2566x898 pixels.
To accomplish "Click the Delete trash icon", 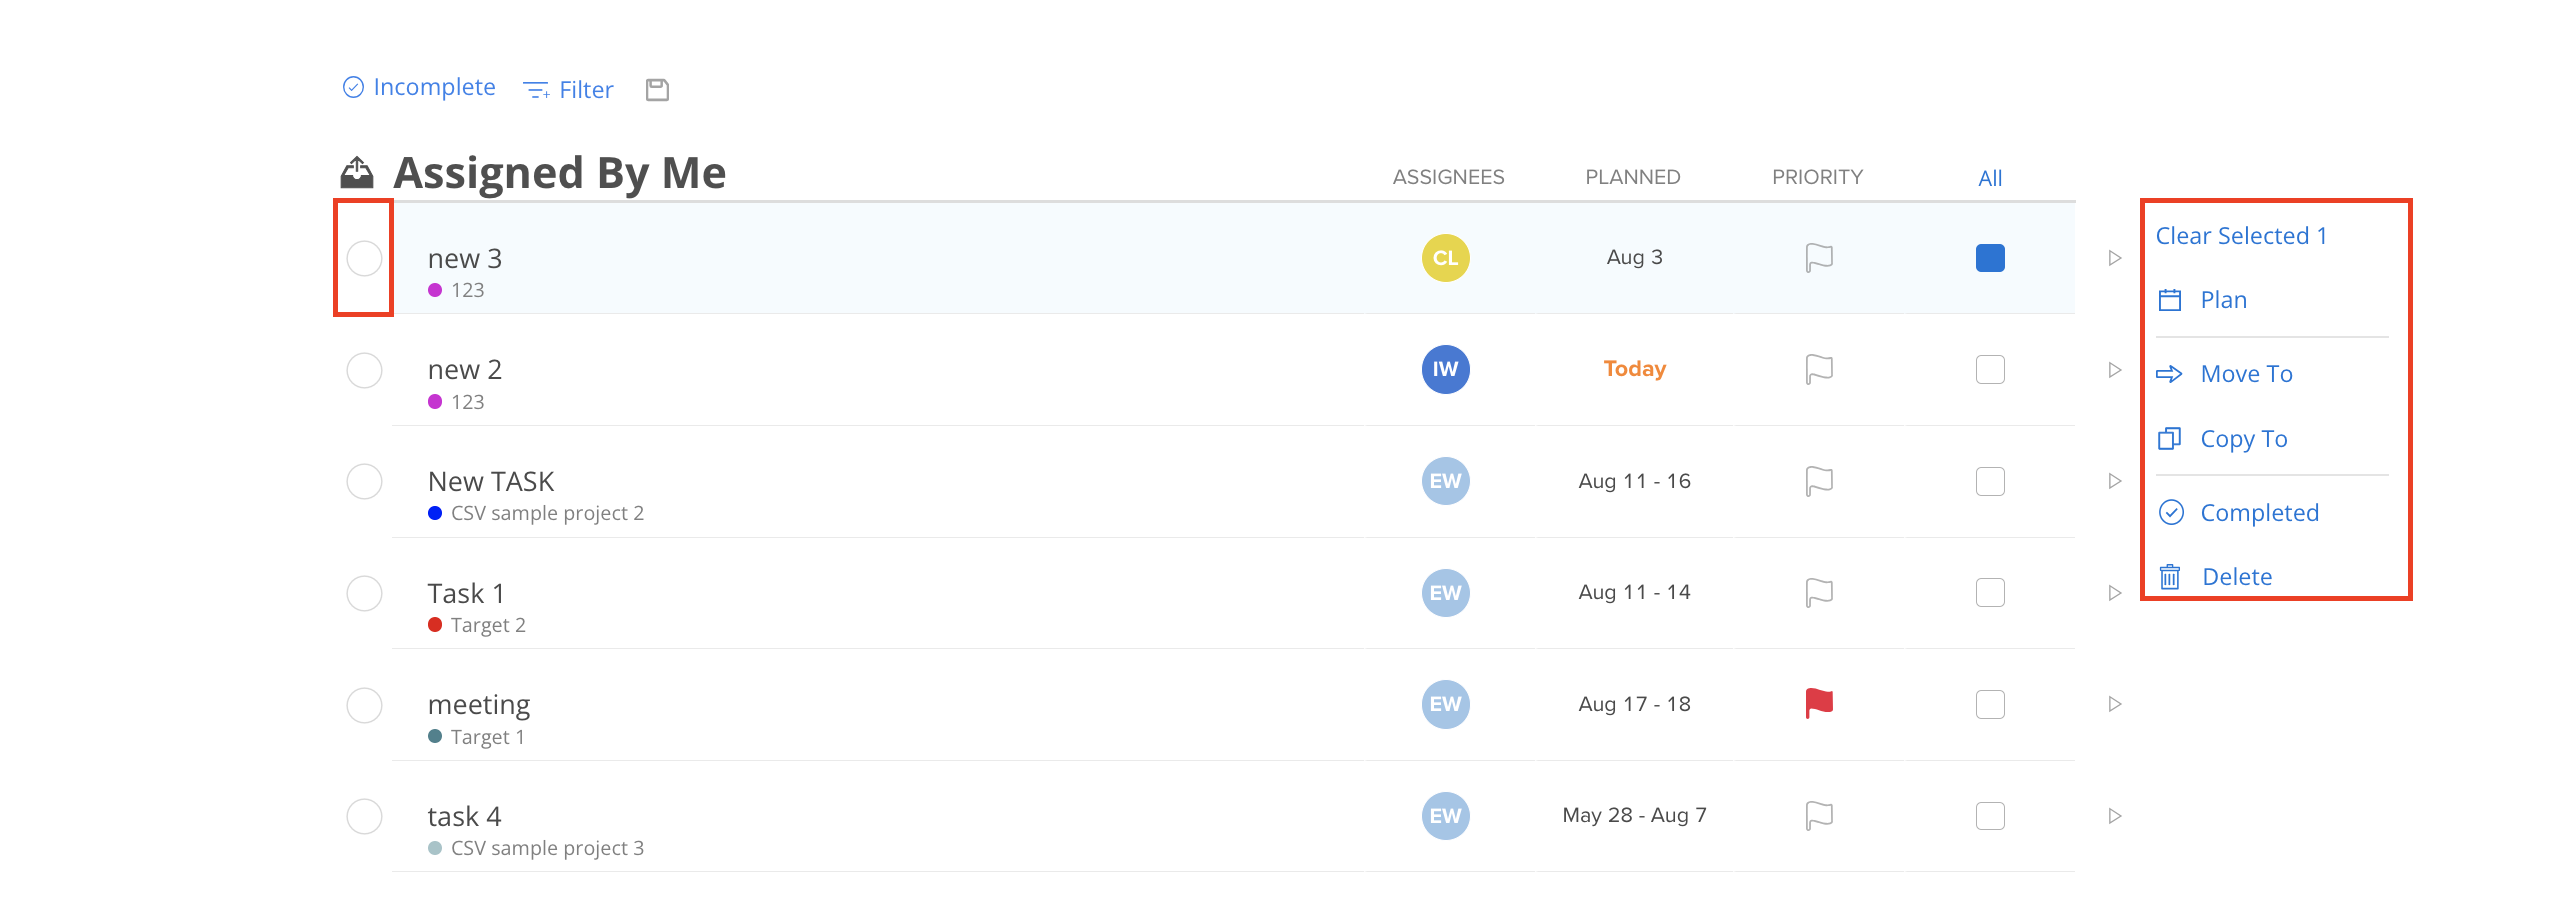I will point(2170,575).
